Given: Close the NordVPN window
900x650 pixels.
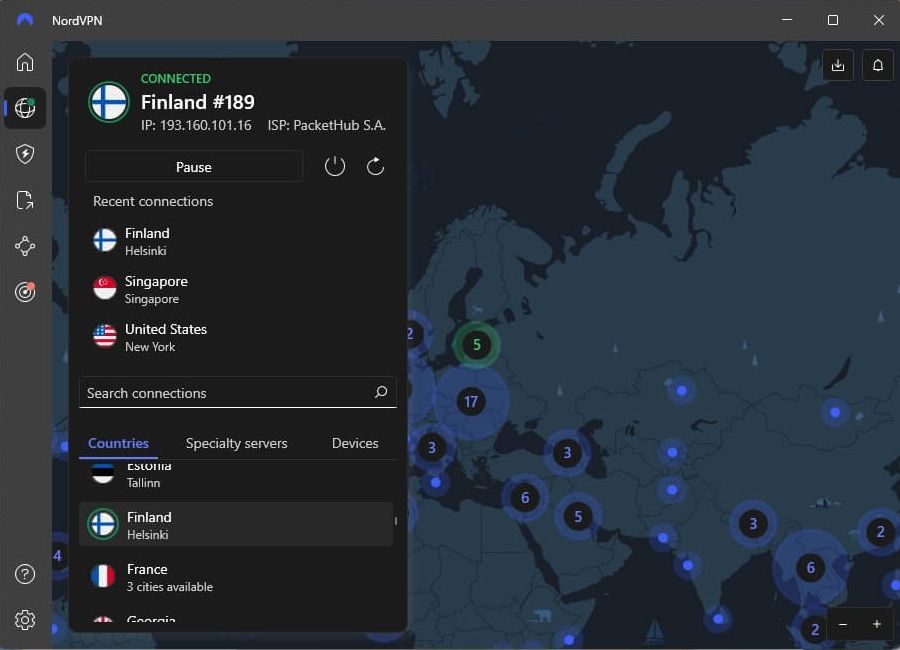Looking at the screenshot, I should point(879,20).
